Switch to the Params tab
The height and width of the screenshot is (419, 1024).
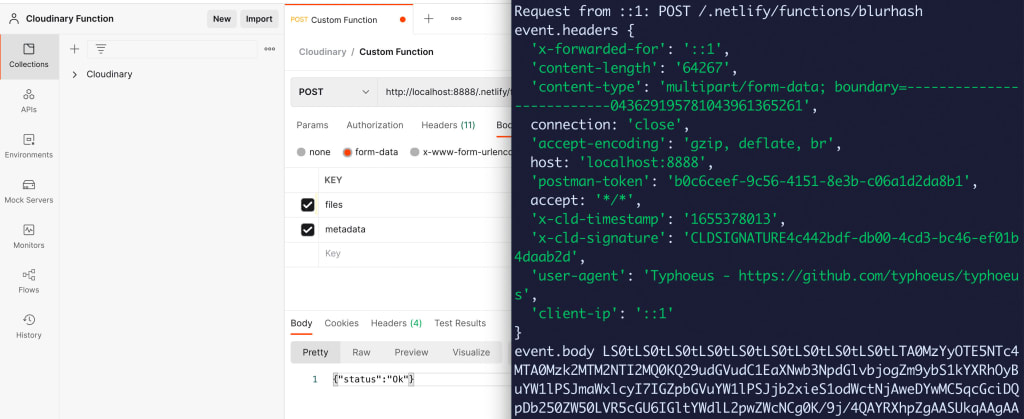312,125
